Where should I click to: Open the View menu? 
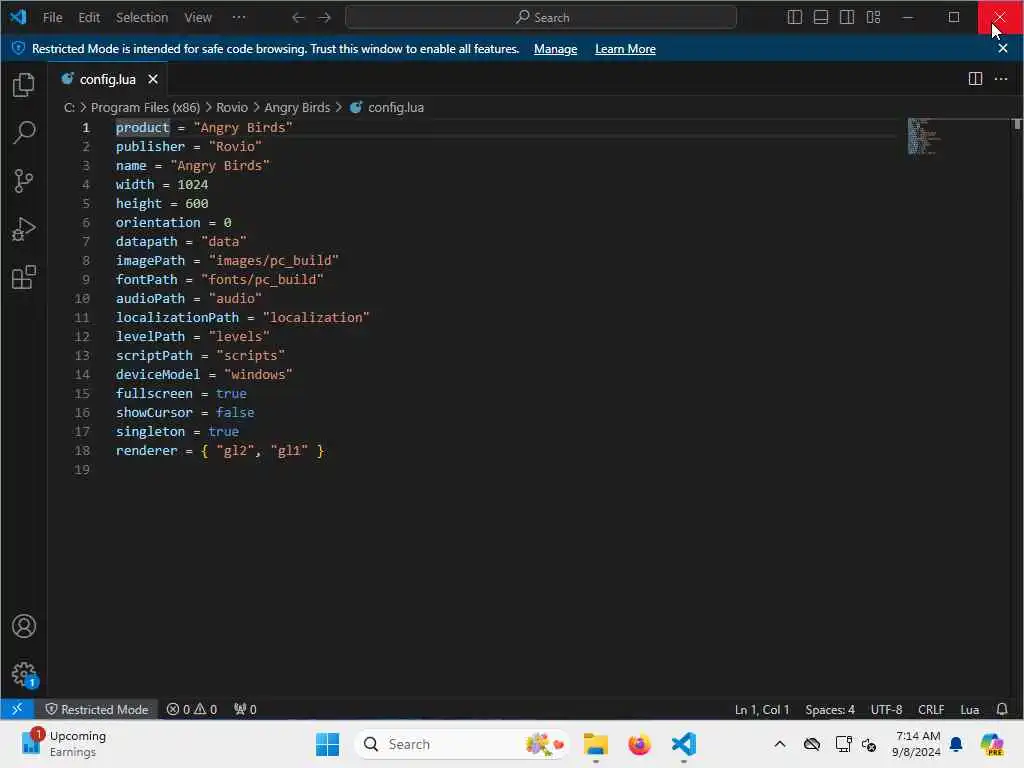coord(198,18)
